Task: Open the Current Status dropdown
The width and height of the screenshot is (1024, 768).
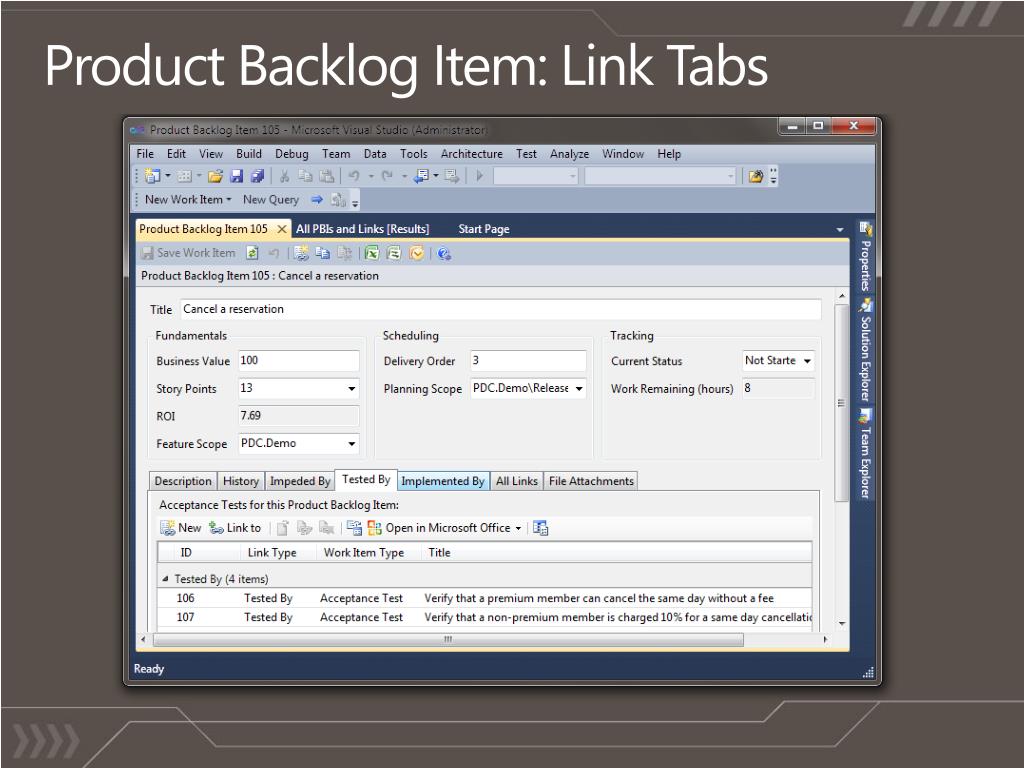Action: pos(807,360)
